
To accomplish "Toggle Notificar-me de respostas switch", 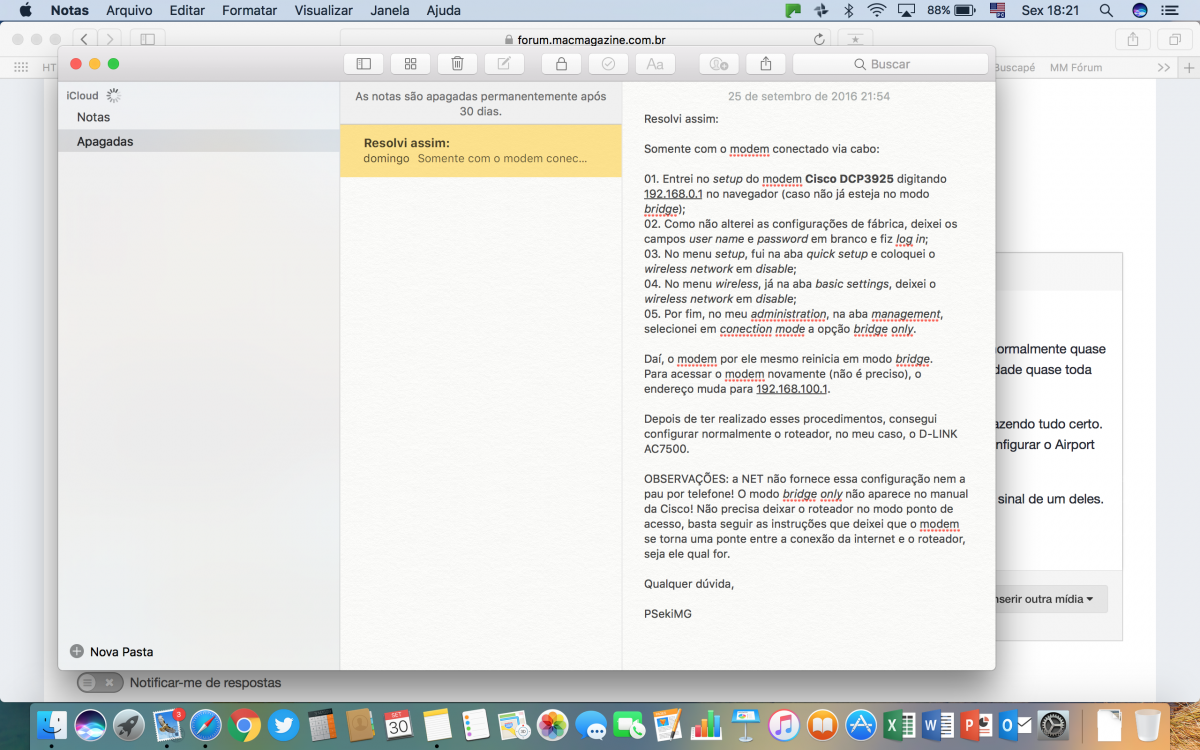I will 100,683.
